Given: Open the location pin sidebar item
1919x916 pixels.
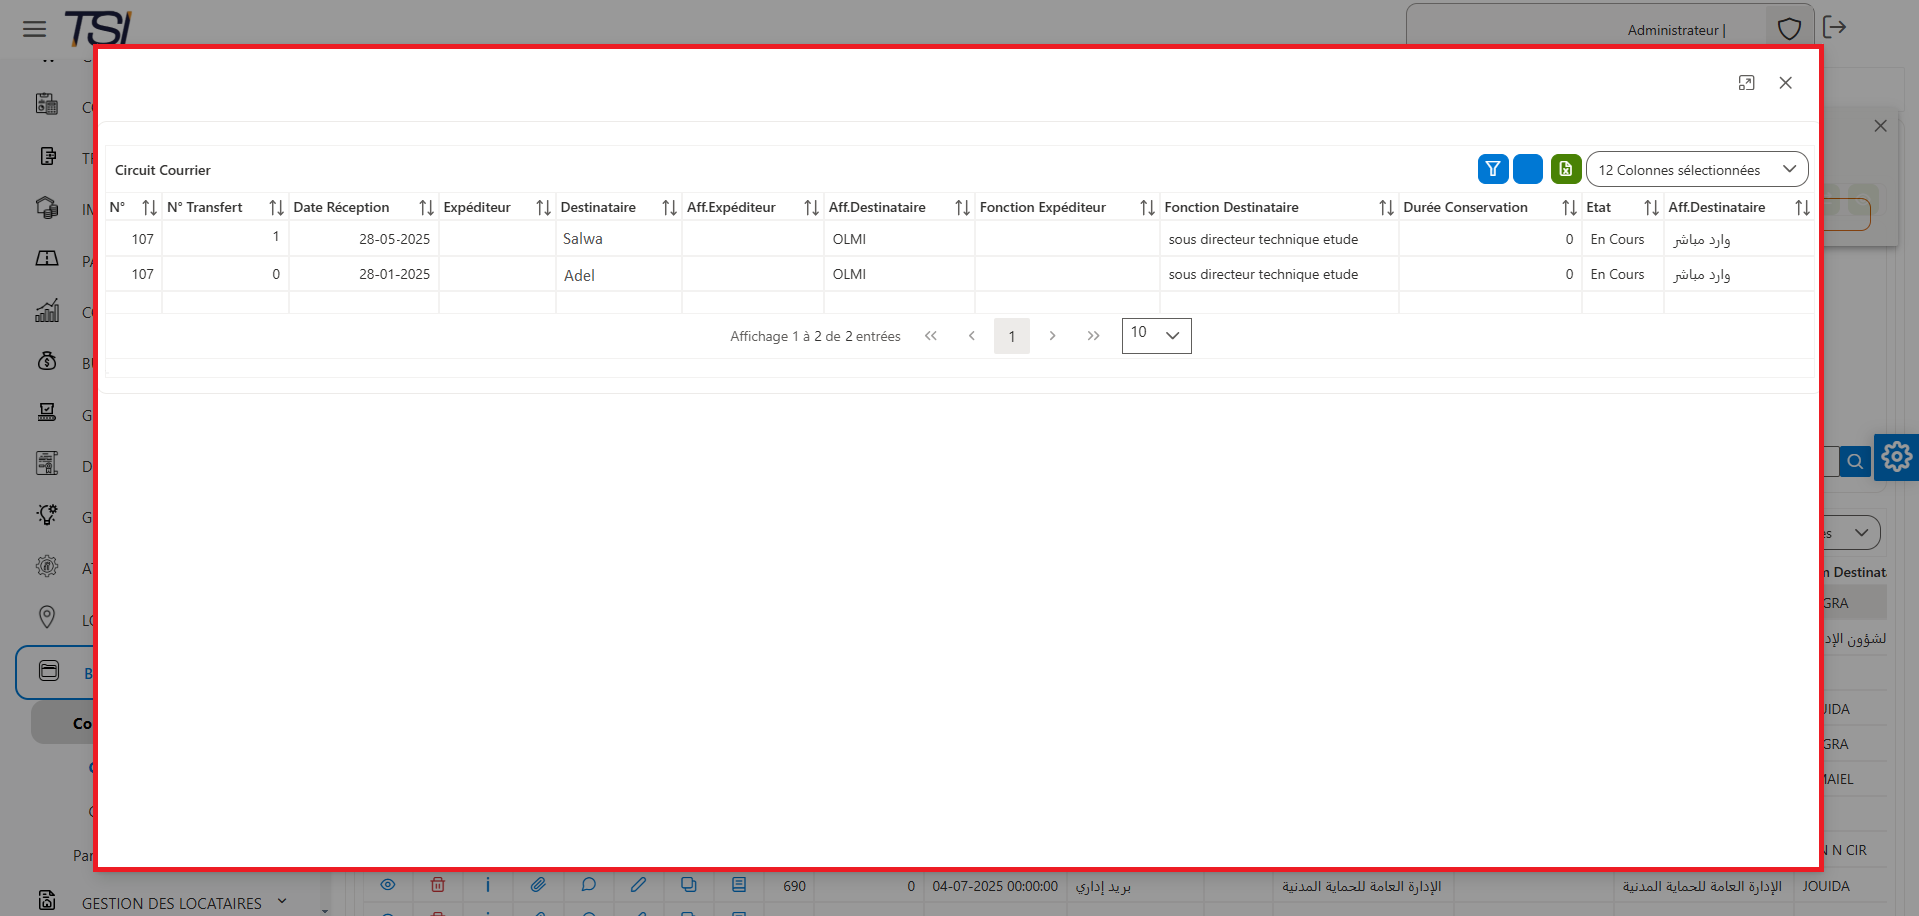Looking at the screenshot, I should (47, 617).
